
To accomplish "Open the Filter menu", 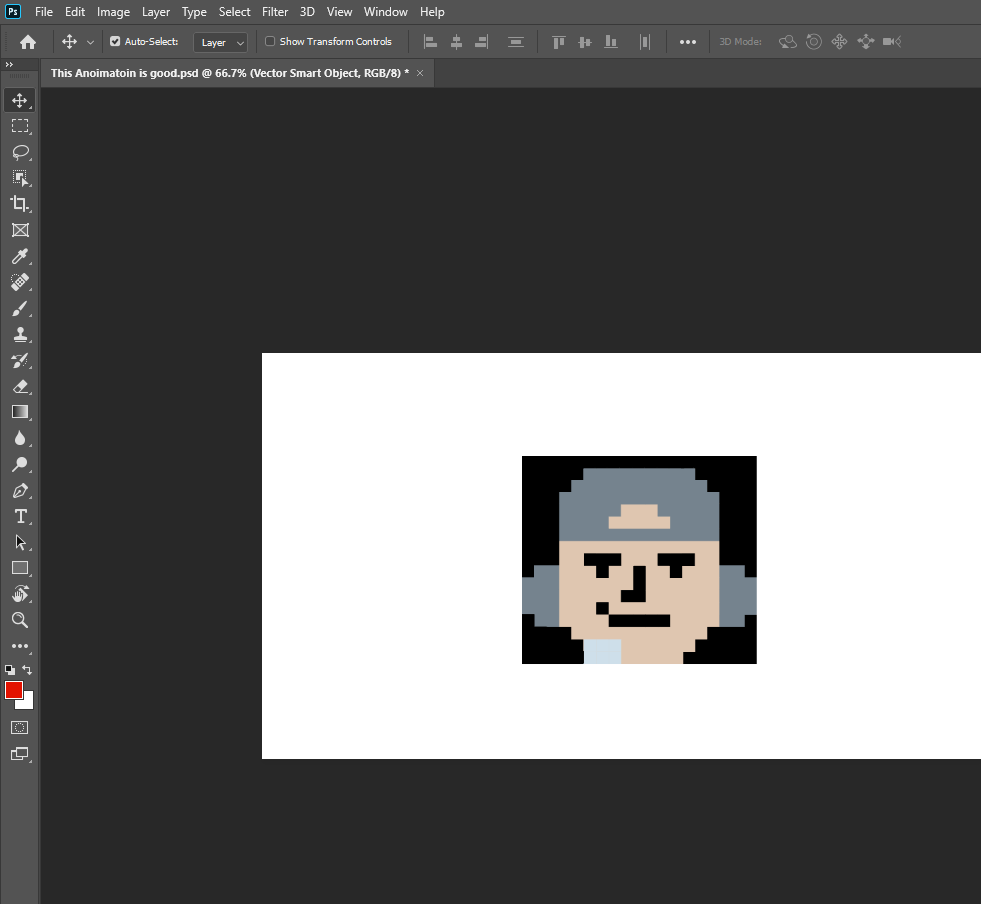I will (x=274, y=12).
